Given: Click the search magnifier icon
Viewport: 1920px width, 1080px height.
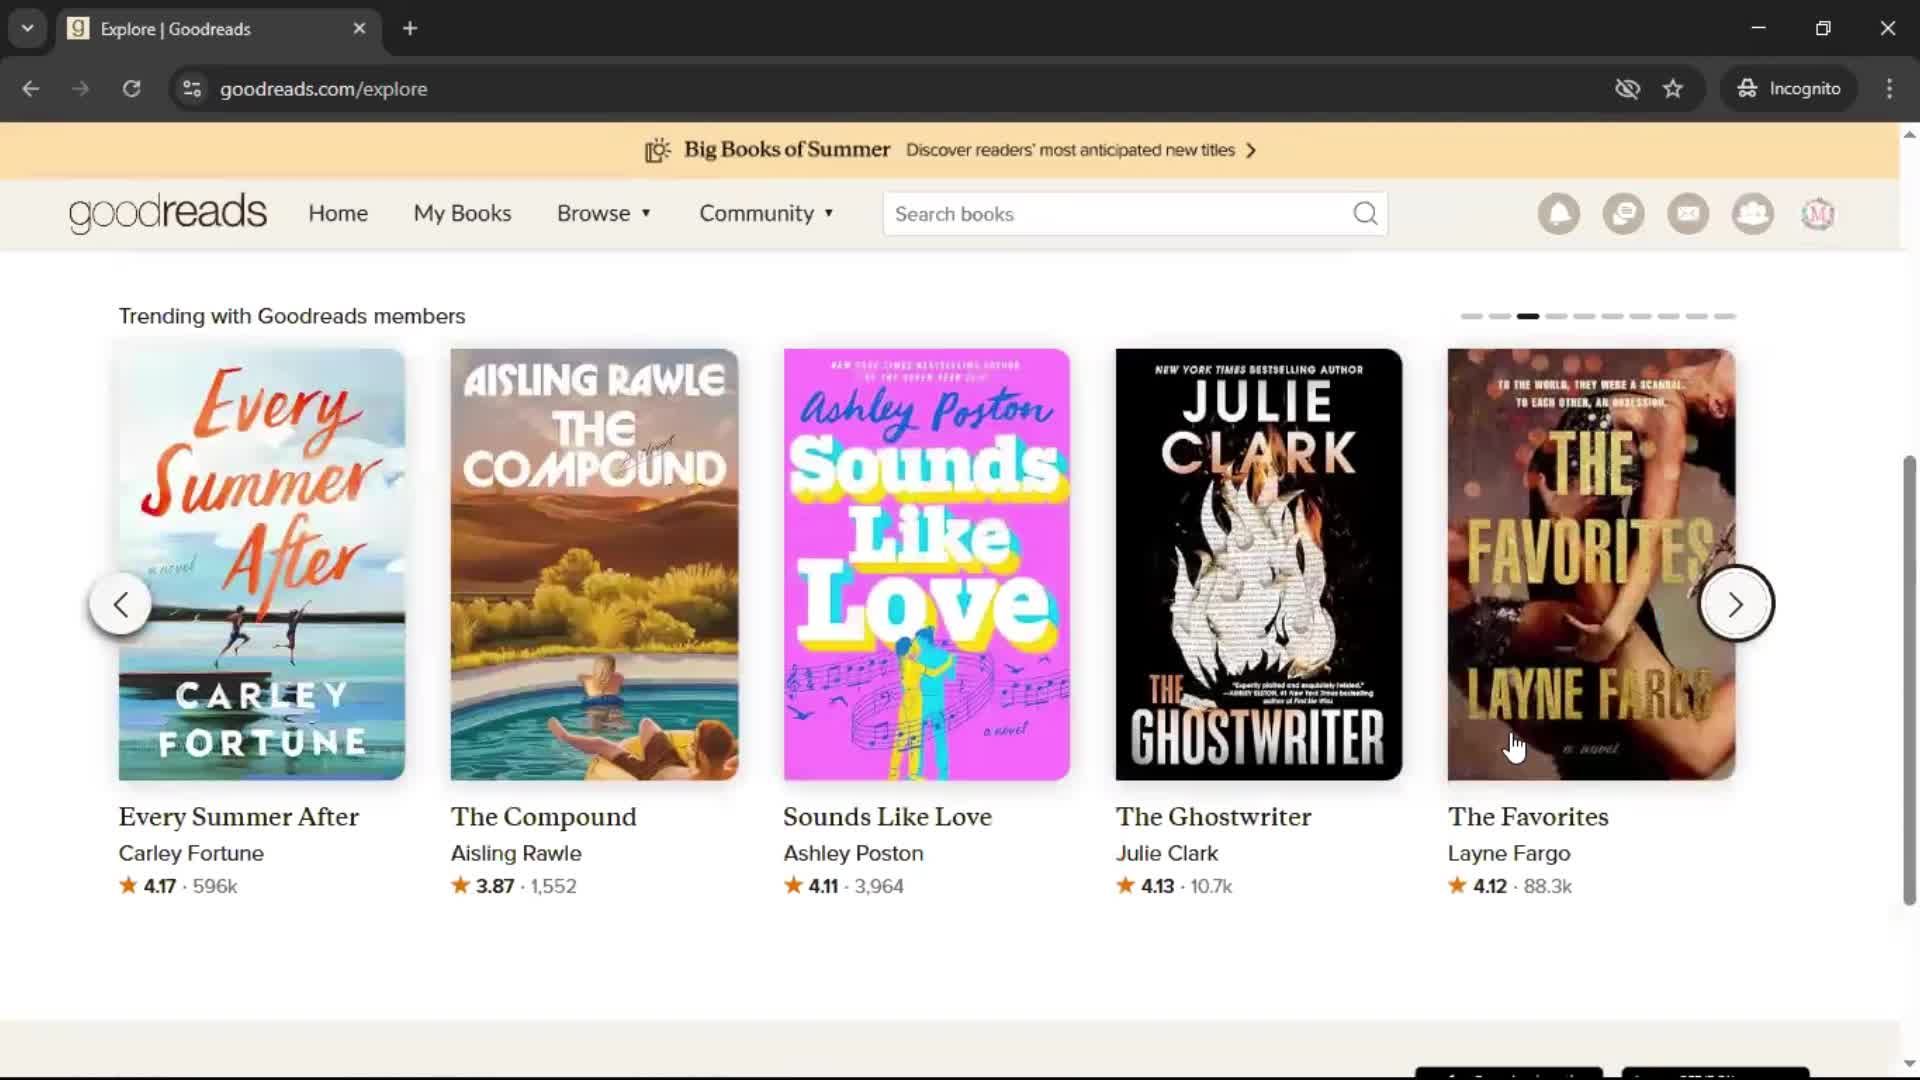Looking at the screenshot, I should pyautogui.click(x=1365, y=214).
